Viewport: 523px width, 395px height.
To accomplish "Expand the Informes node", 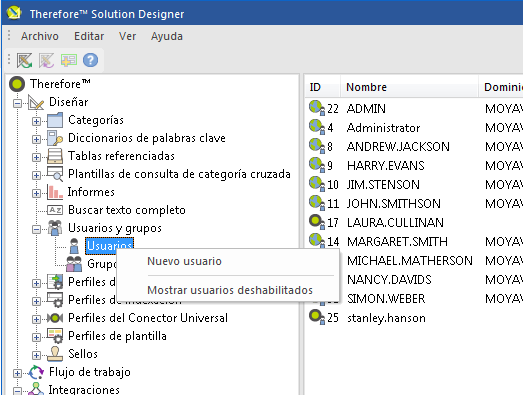I will tap(36, 193).
